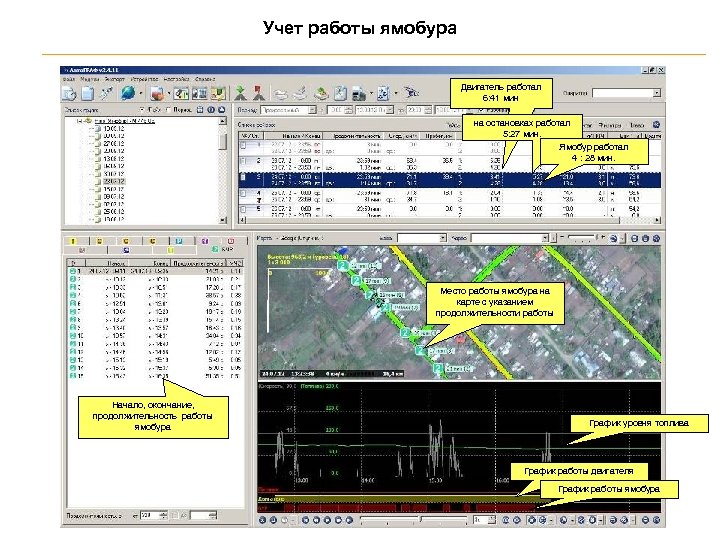Click the Конец column header in the auger work list
Viewport: 720px width, 540px height.
point(149,263)
